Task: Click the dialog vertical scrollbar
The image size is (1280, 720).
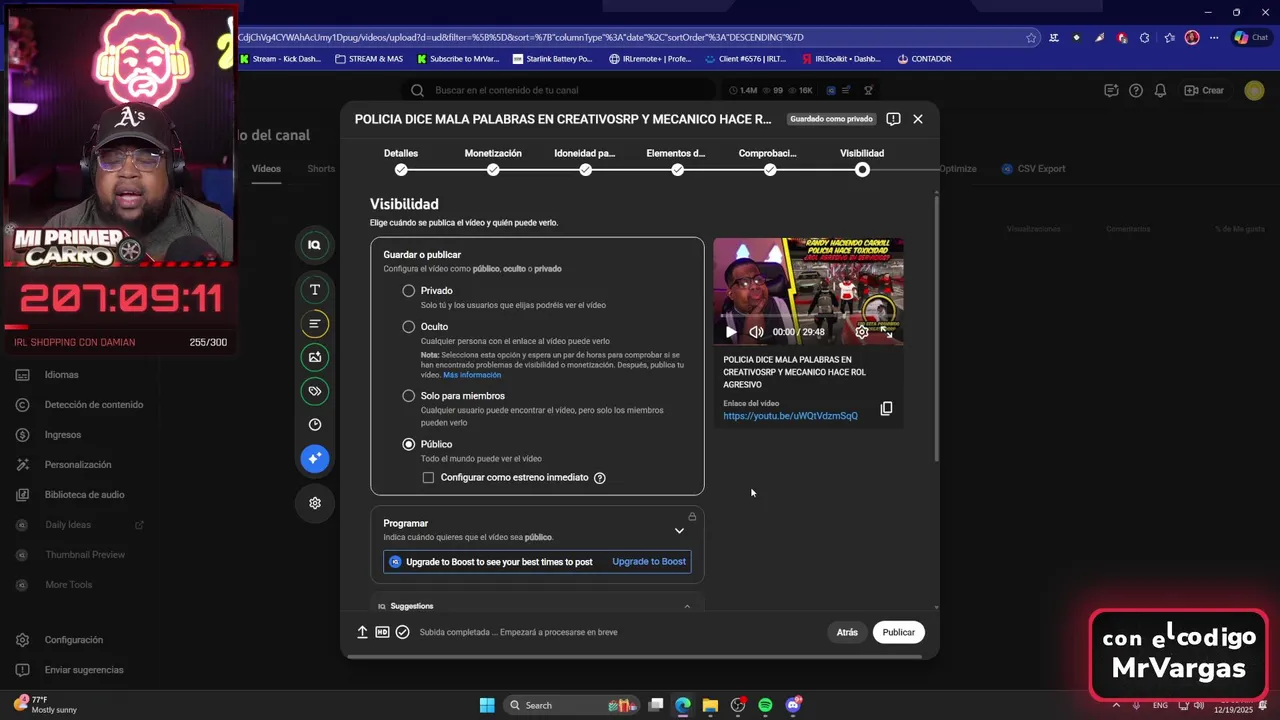Action: pos(937,328)
